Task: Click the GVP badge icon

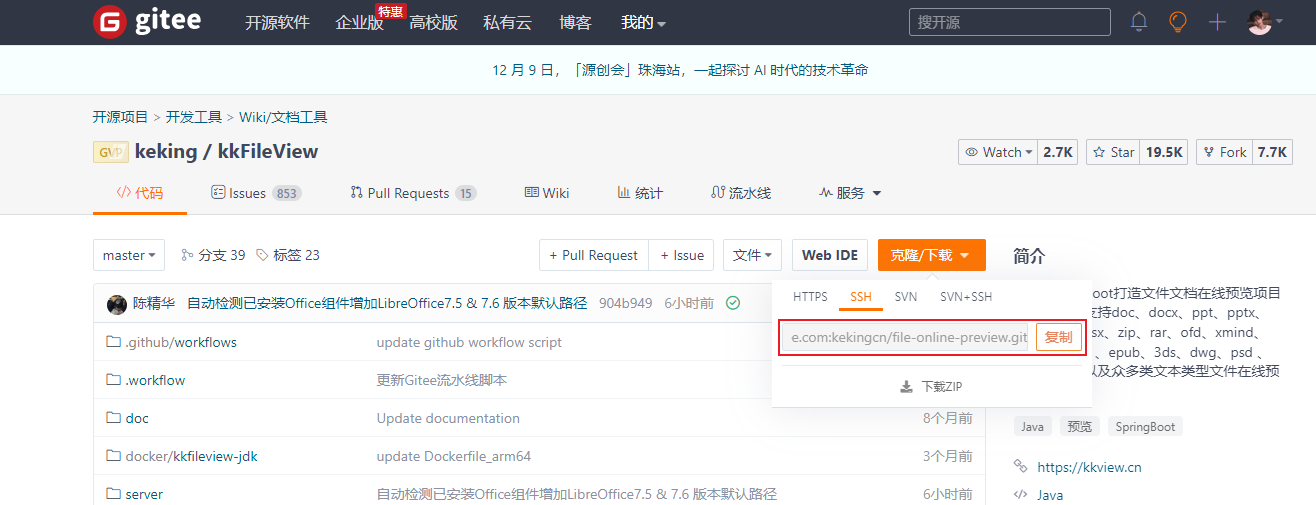Action: 110,152
